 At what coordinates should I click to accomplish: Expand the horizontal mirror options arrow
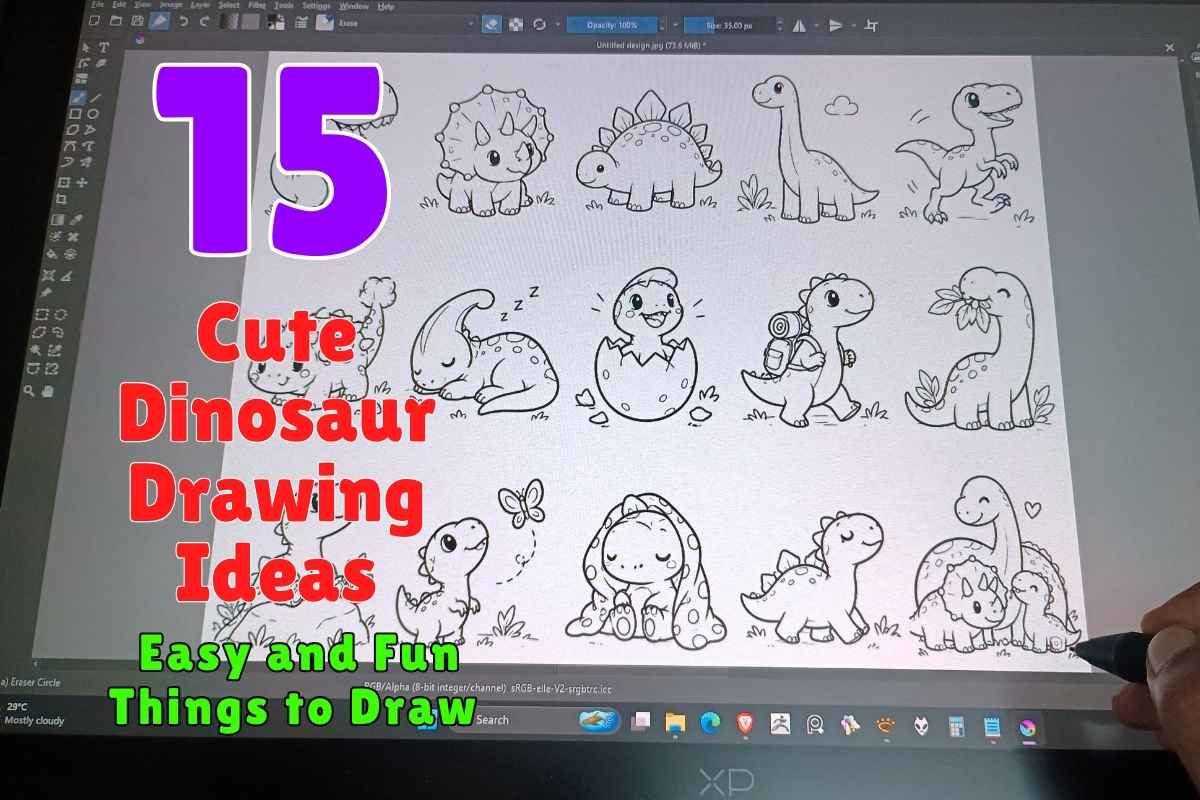[816, 26]
